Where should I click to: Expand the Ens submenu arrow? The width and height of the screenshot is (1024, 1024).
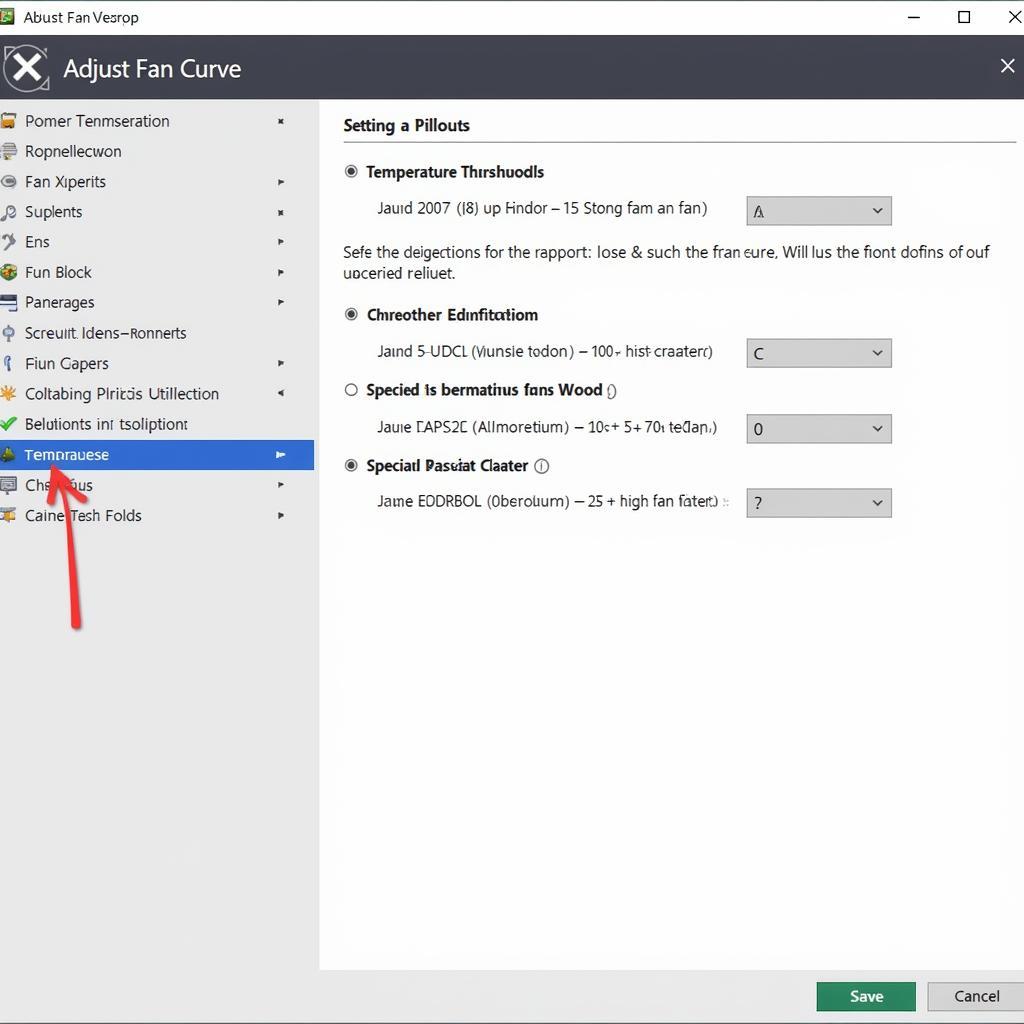(281, 242)
